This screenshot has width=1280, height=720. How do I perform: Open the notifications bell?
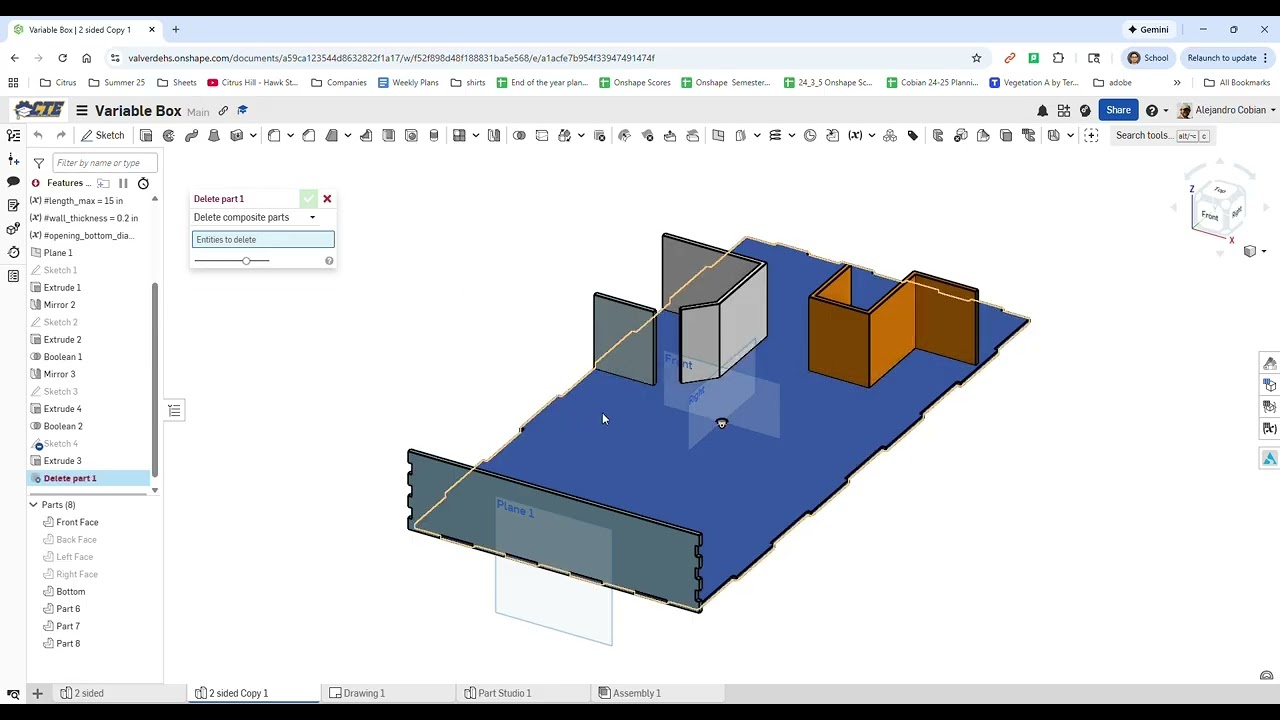[1042, 110]
